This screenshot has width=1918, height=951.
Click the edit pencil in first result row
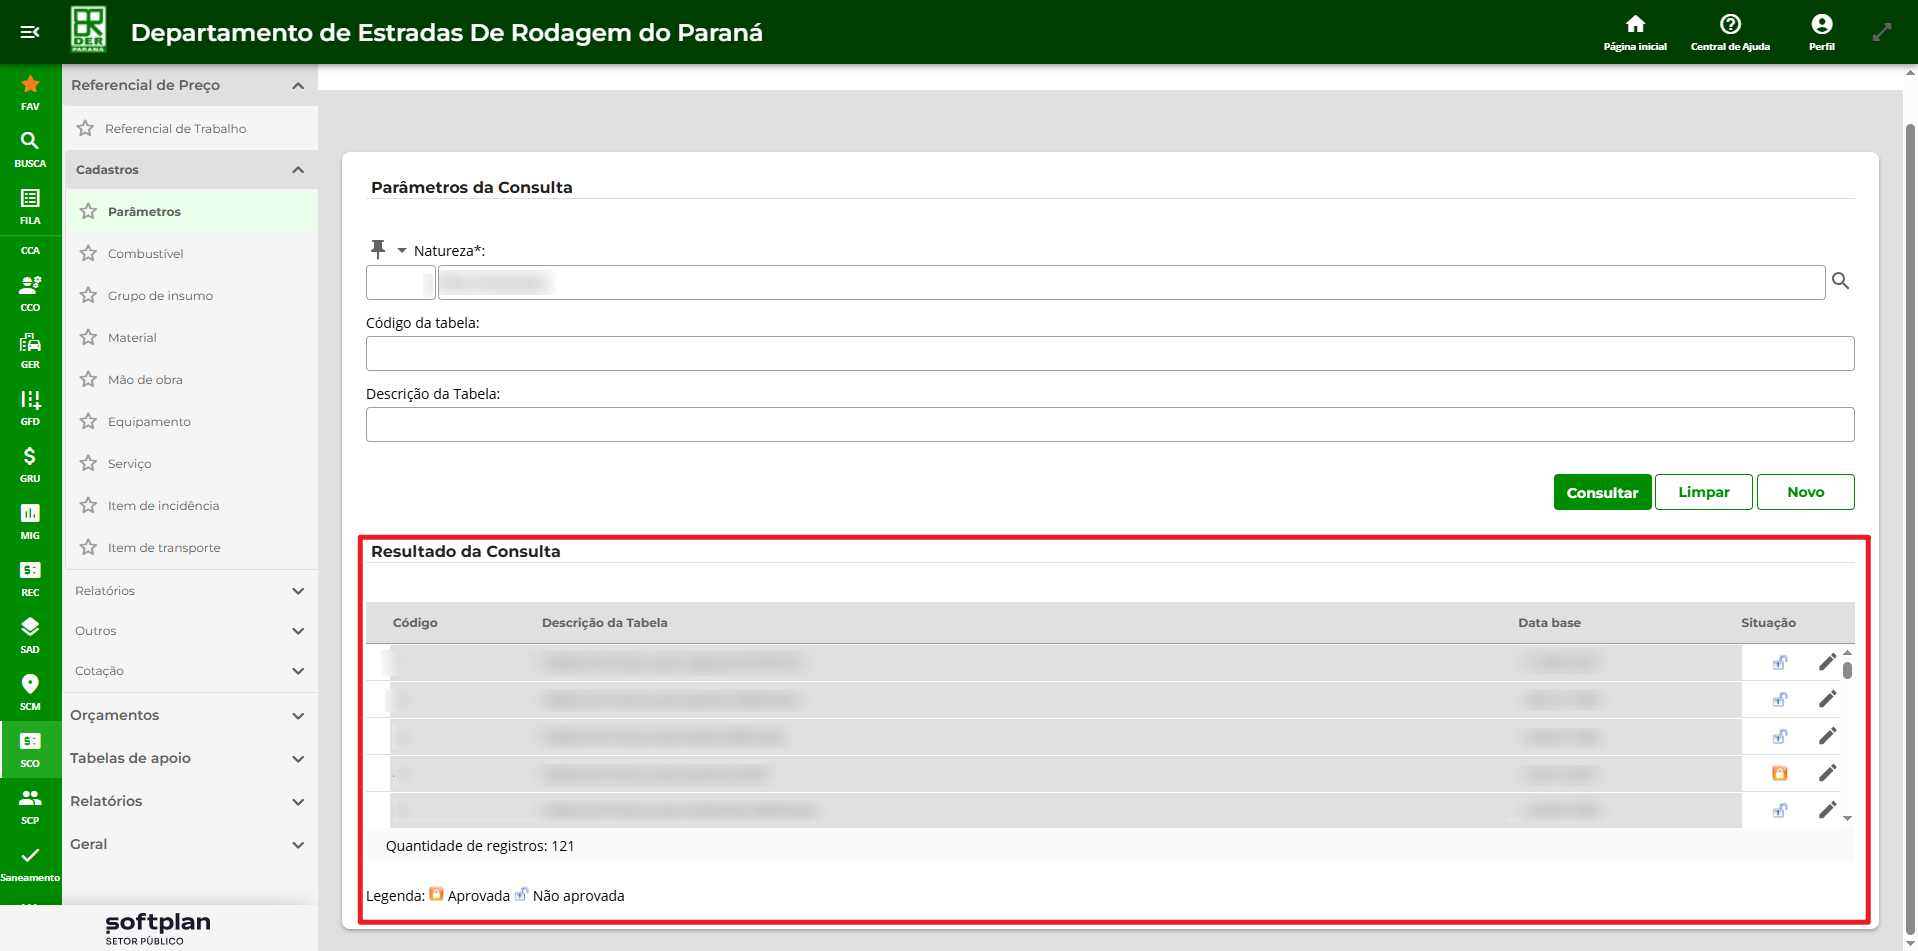(x=1826, y=662)
